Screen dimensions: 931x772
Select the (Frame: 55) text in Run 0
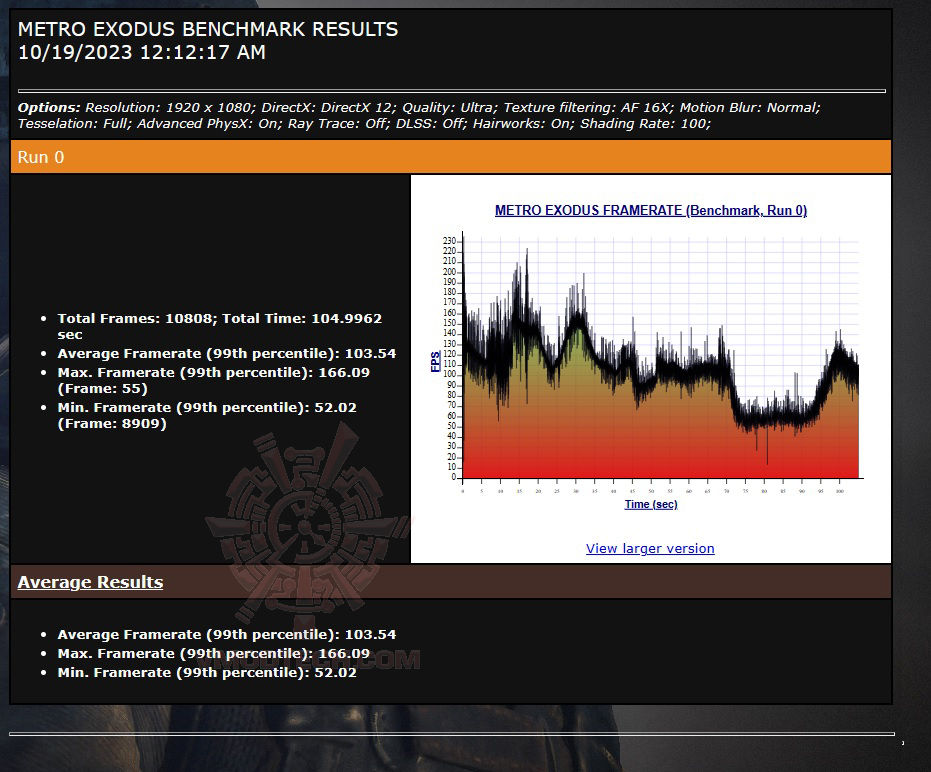pos(102,388)
